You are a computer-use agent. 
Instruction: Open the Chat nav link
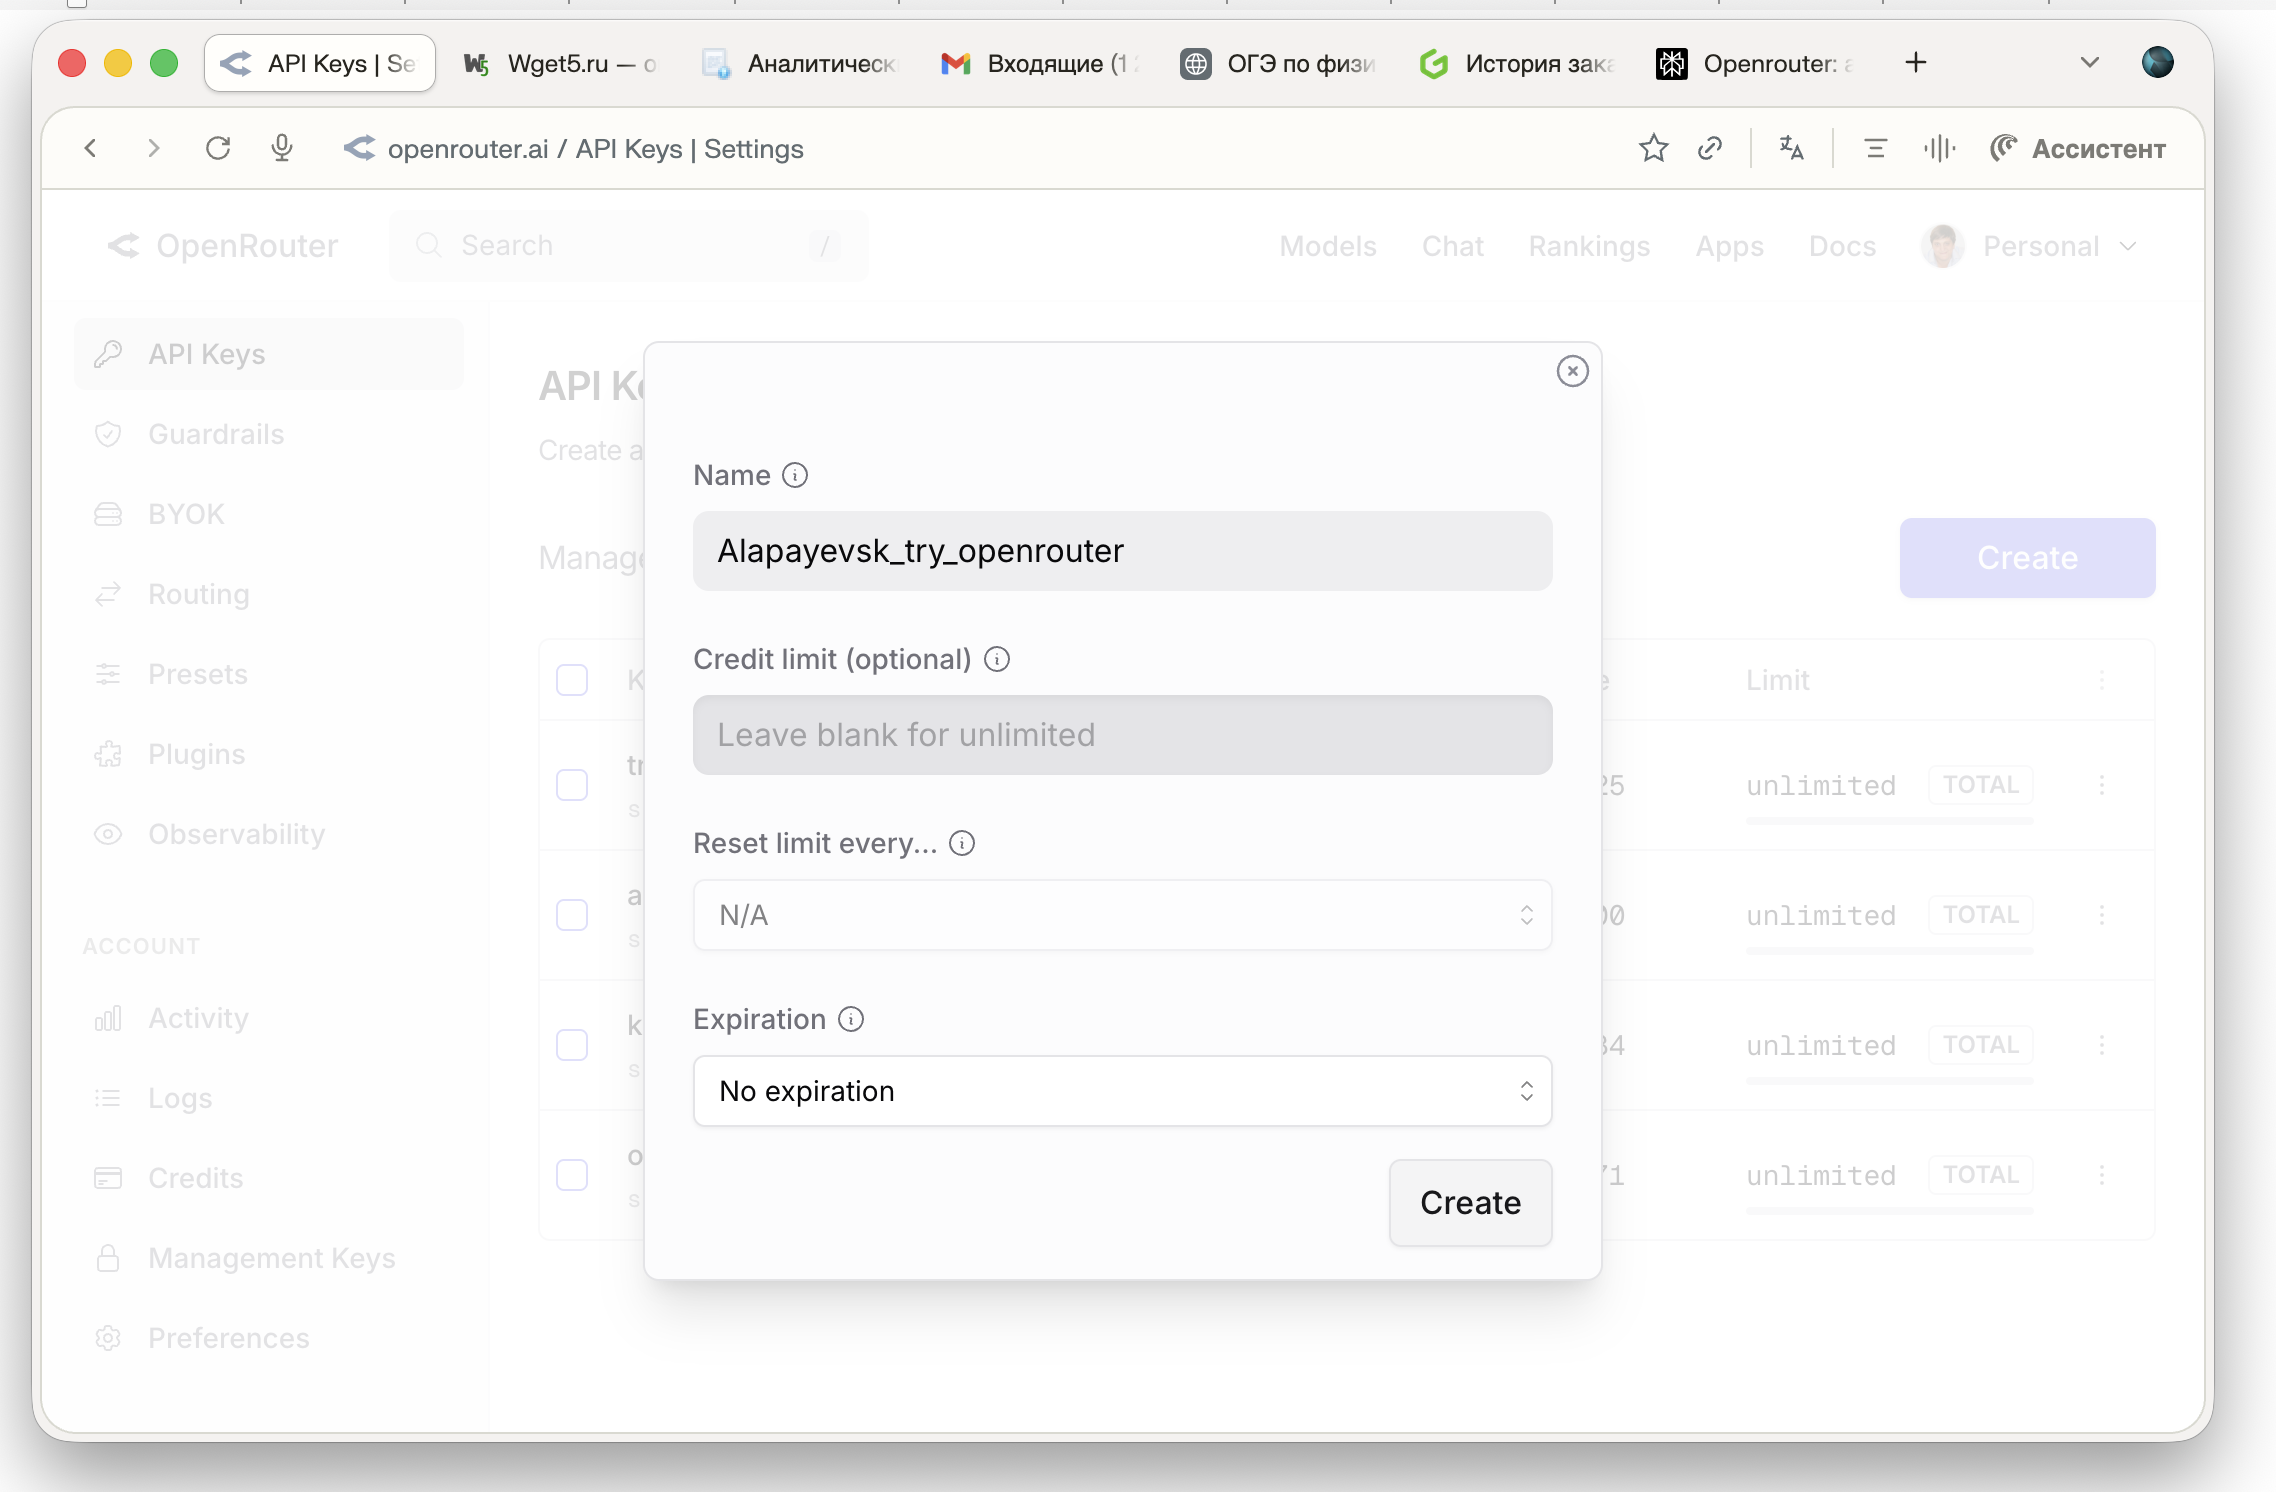pyautogui.click(x=1453, y=246)
